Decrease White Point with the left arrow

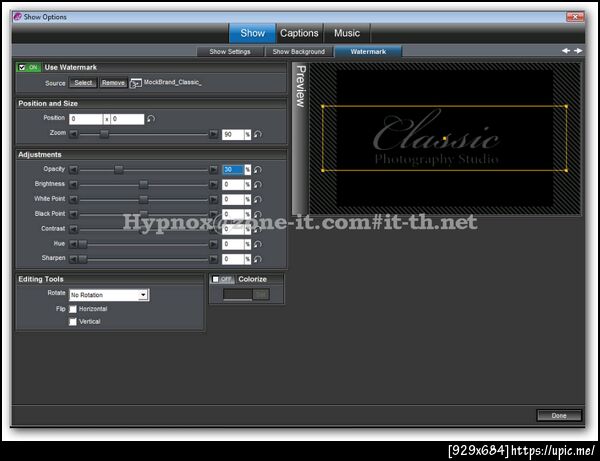(73, 199)
